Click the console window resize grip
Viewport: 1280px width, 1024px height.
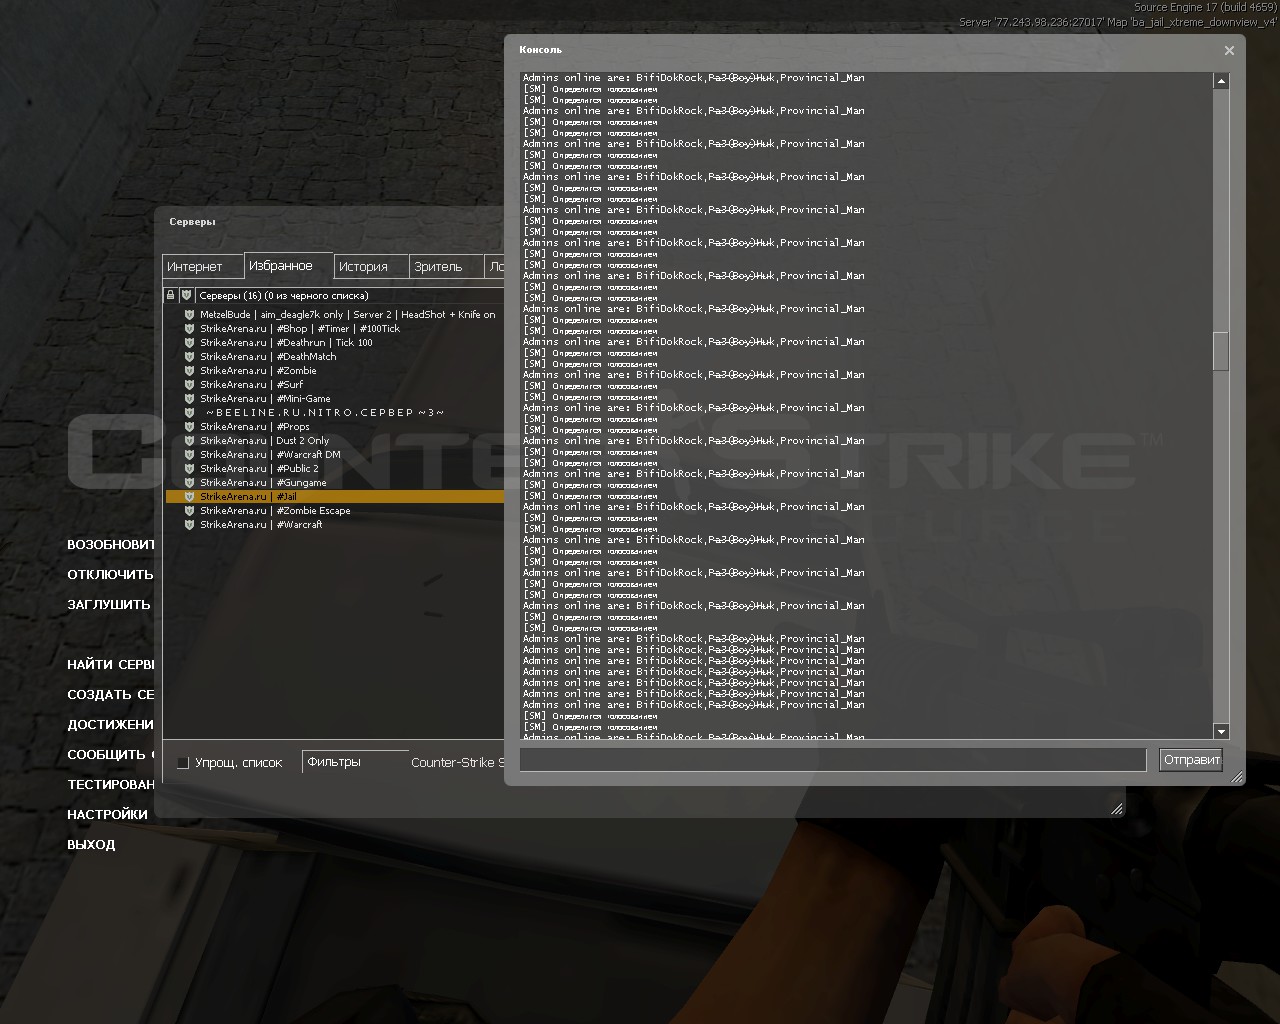click(x=1236, y=776)
